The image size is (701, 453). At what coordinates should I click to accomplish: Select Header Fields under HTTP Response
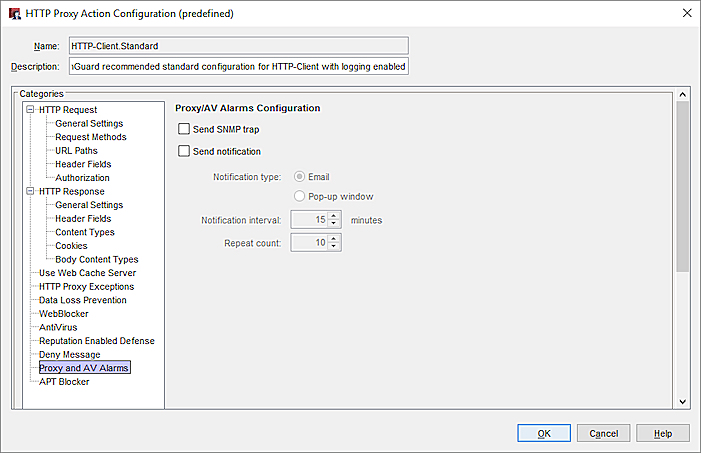[83, 219]
